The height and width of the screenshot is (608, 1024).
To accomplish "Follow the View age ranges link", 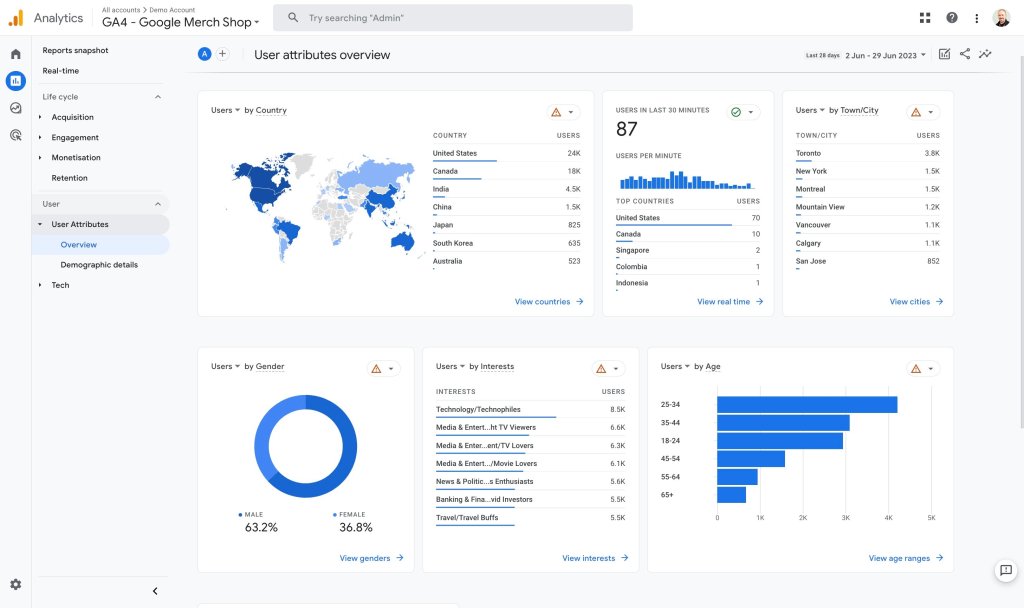I will 906,558.
